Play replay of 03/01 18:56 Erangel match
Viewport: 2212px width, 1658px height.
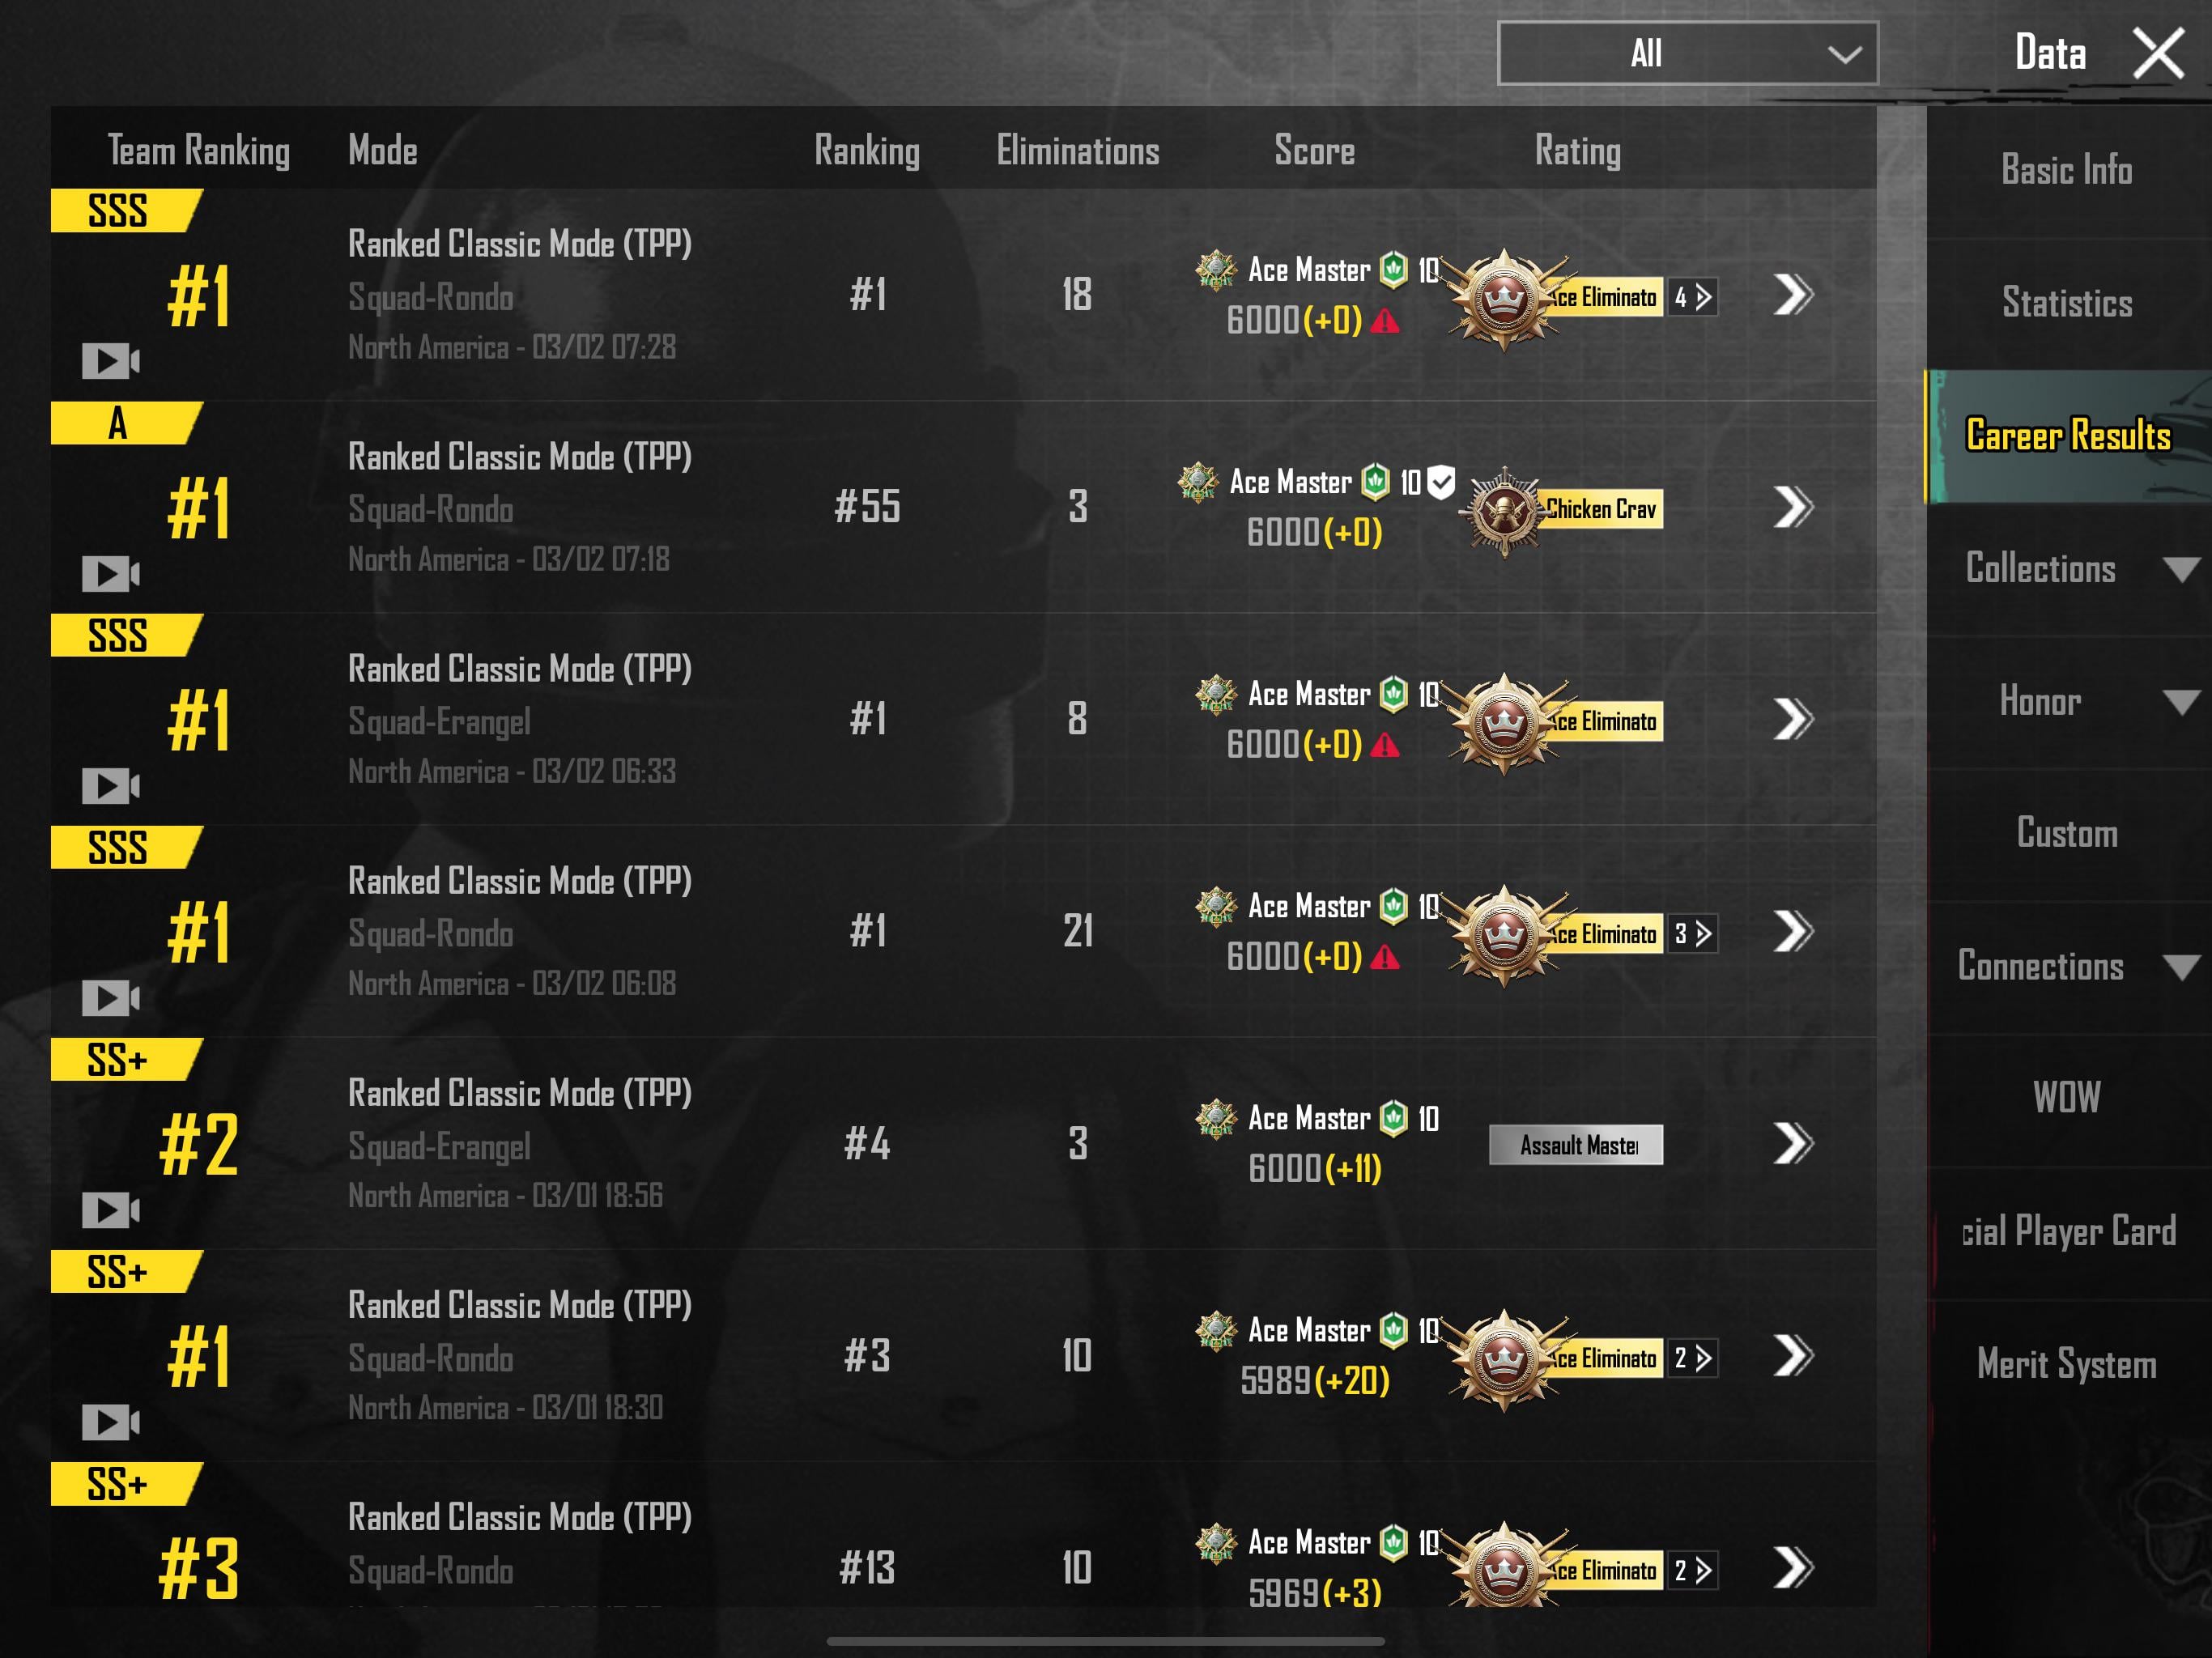[x=110, y=1210]
